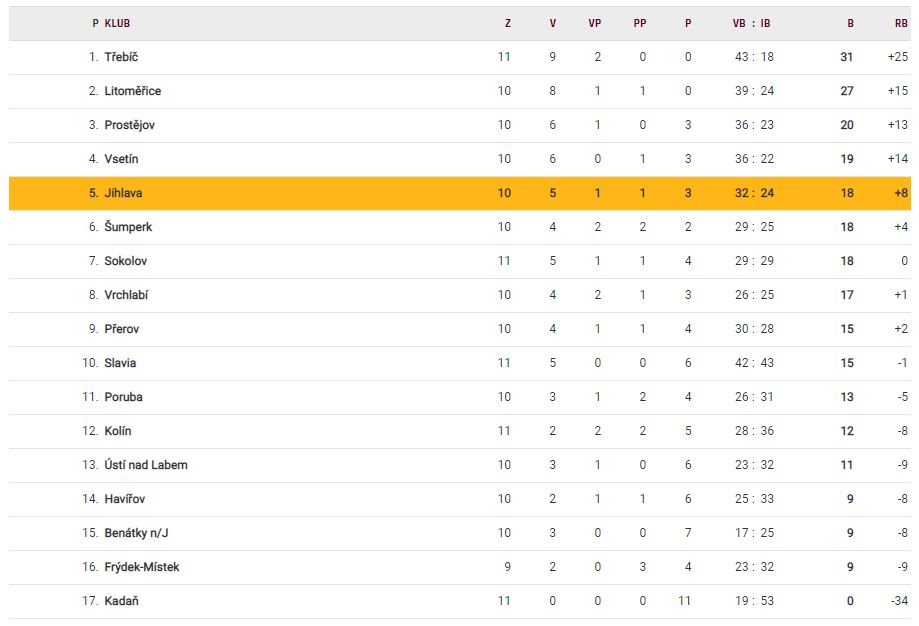Click the KLUB column header
Screen dimensions: 919x626
[117, 23]
